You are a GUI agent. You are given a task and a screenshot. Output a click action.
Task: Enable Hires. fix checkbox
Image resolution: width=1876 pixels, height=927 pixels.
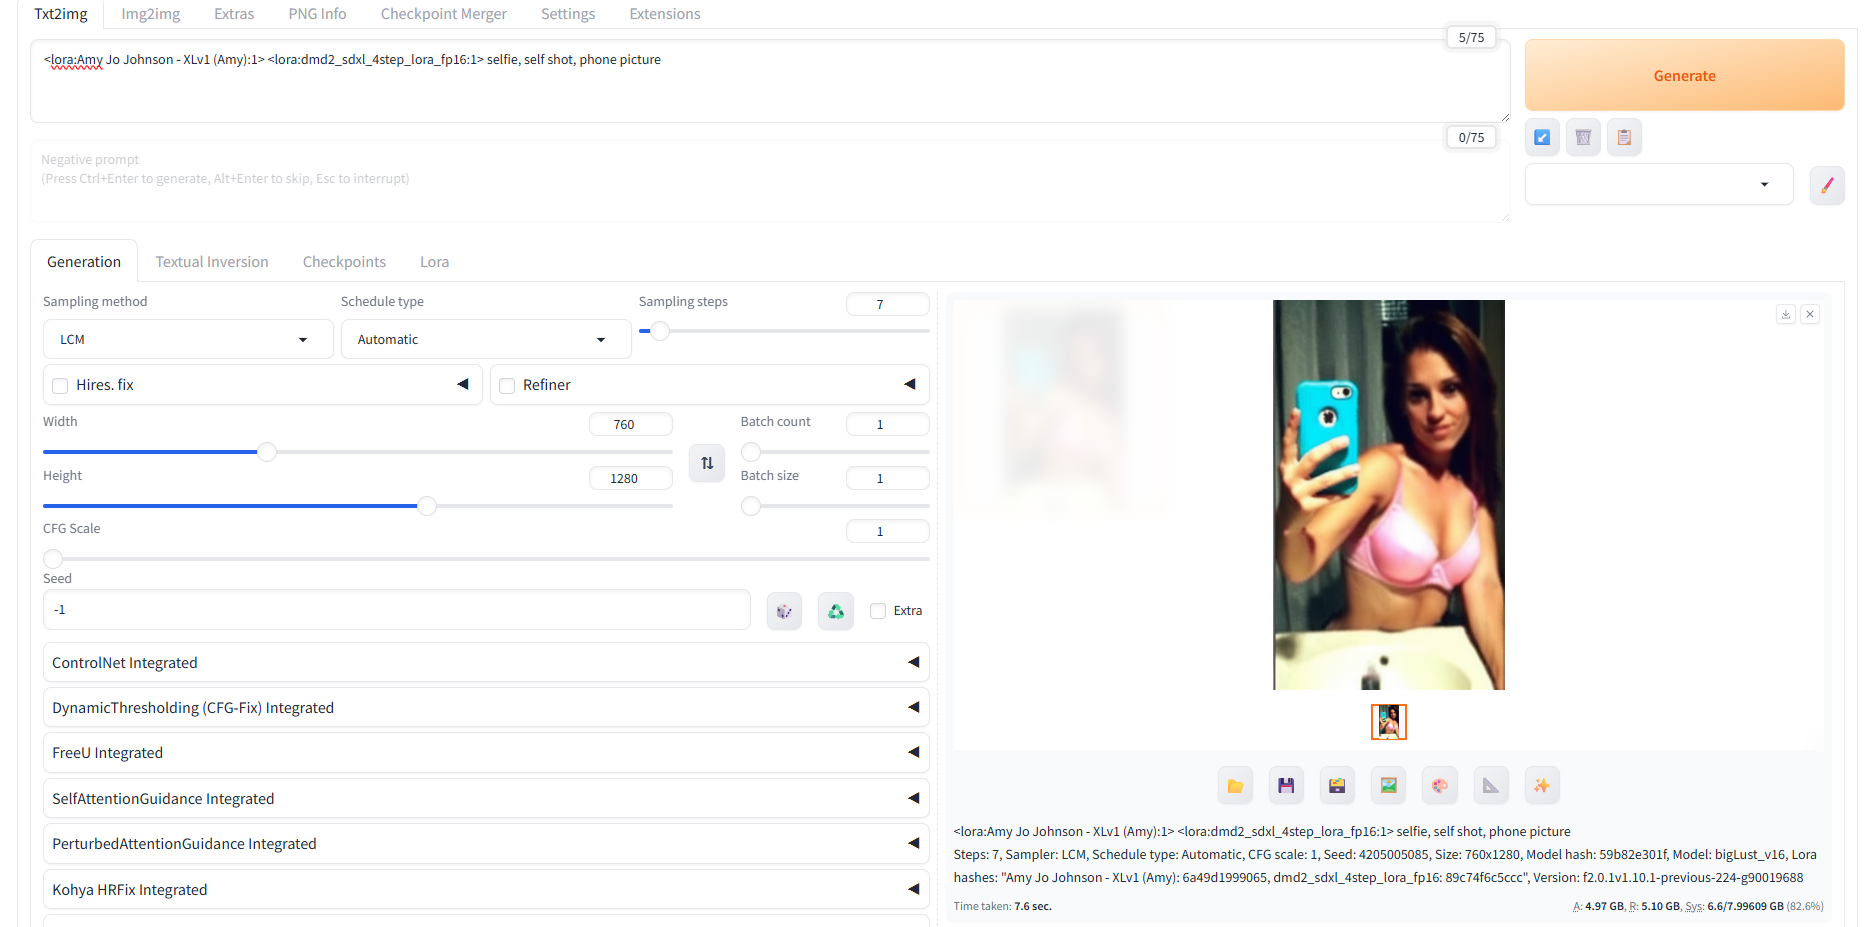pyautogui.click(x=60, y=386)
